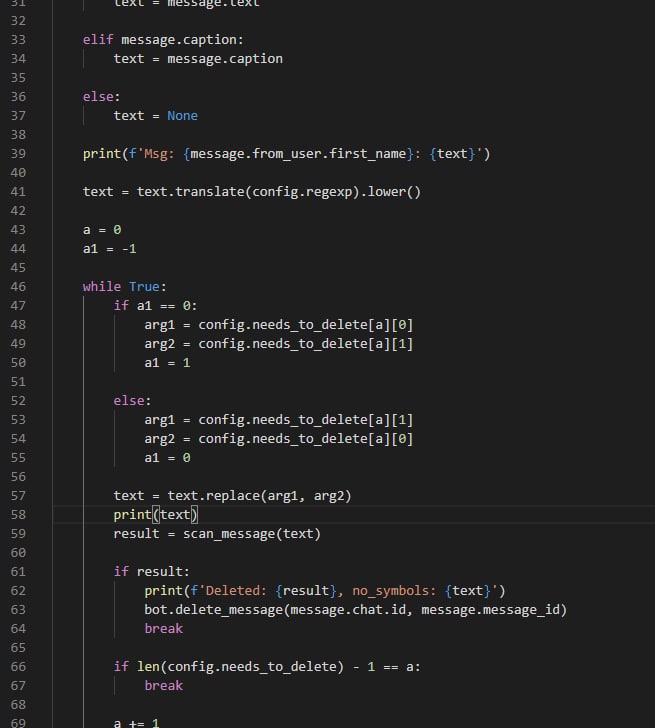The width and height of the screenshot is (655, 728).
Task: Click line number 58 in the gutter
Action: click(18, 515)
